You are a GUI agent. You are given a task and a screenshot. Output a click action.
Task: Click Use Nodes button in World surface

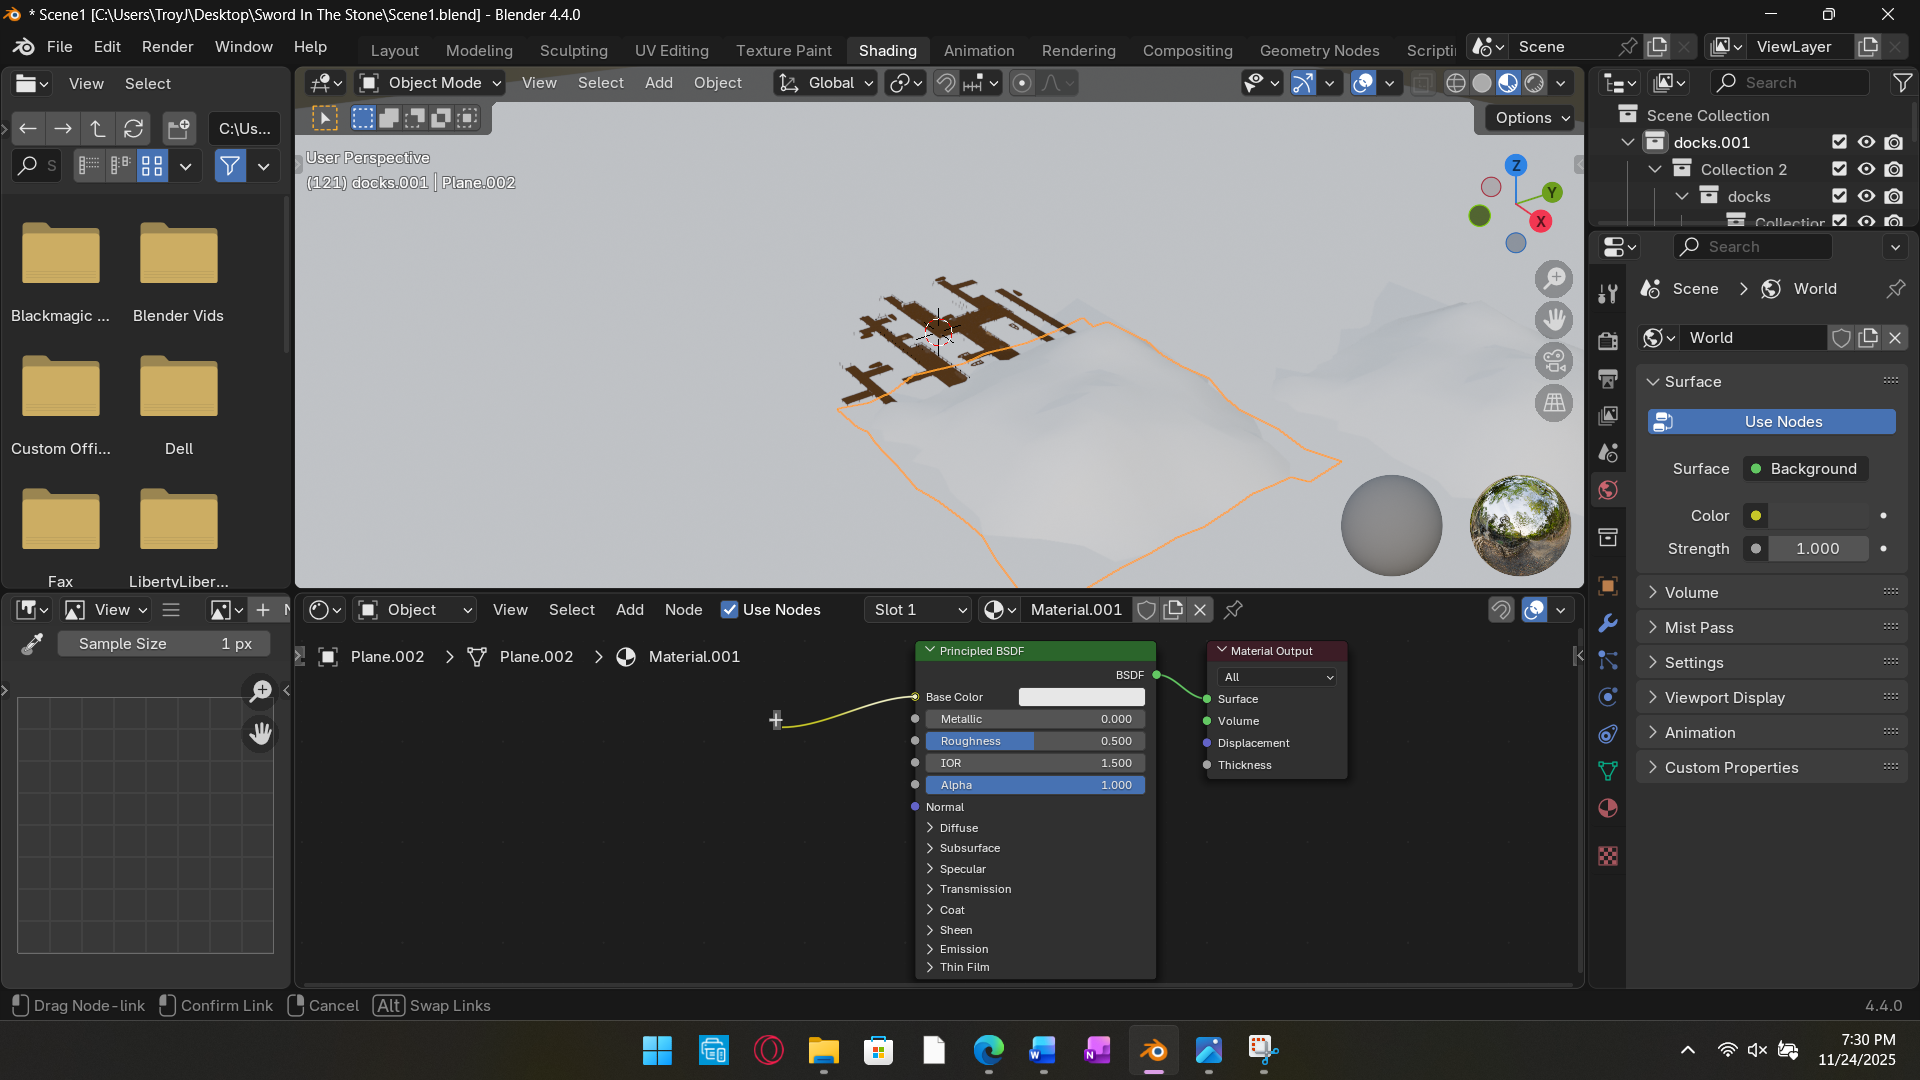[x=1772, y=422]
